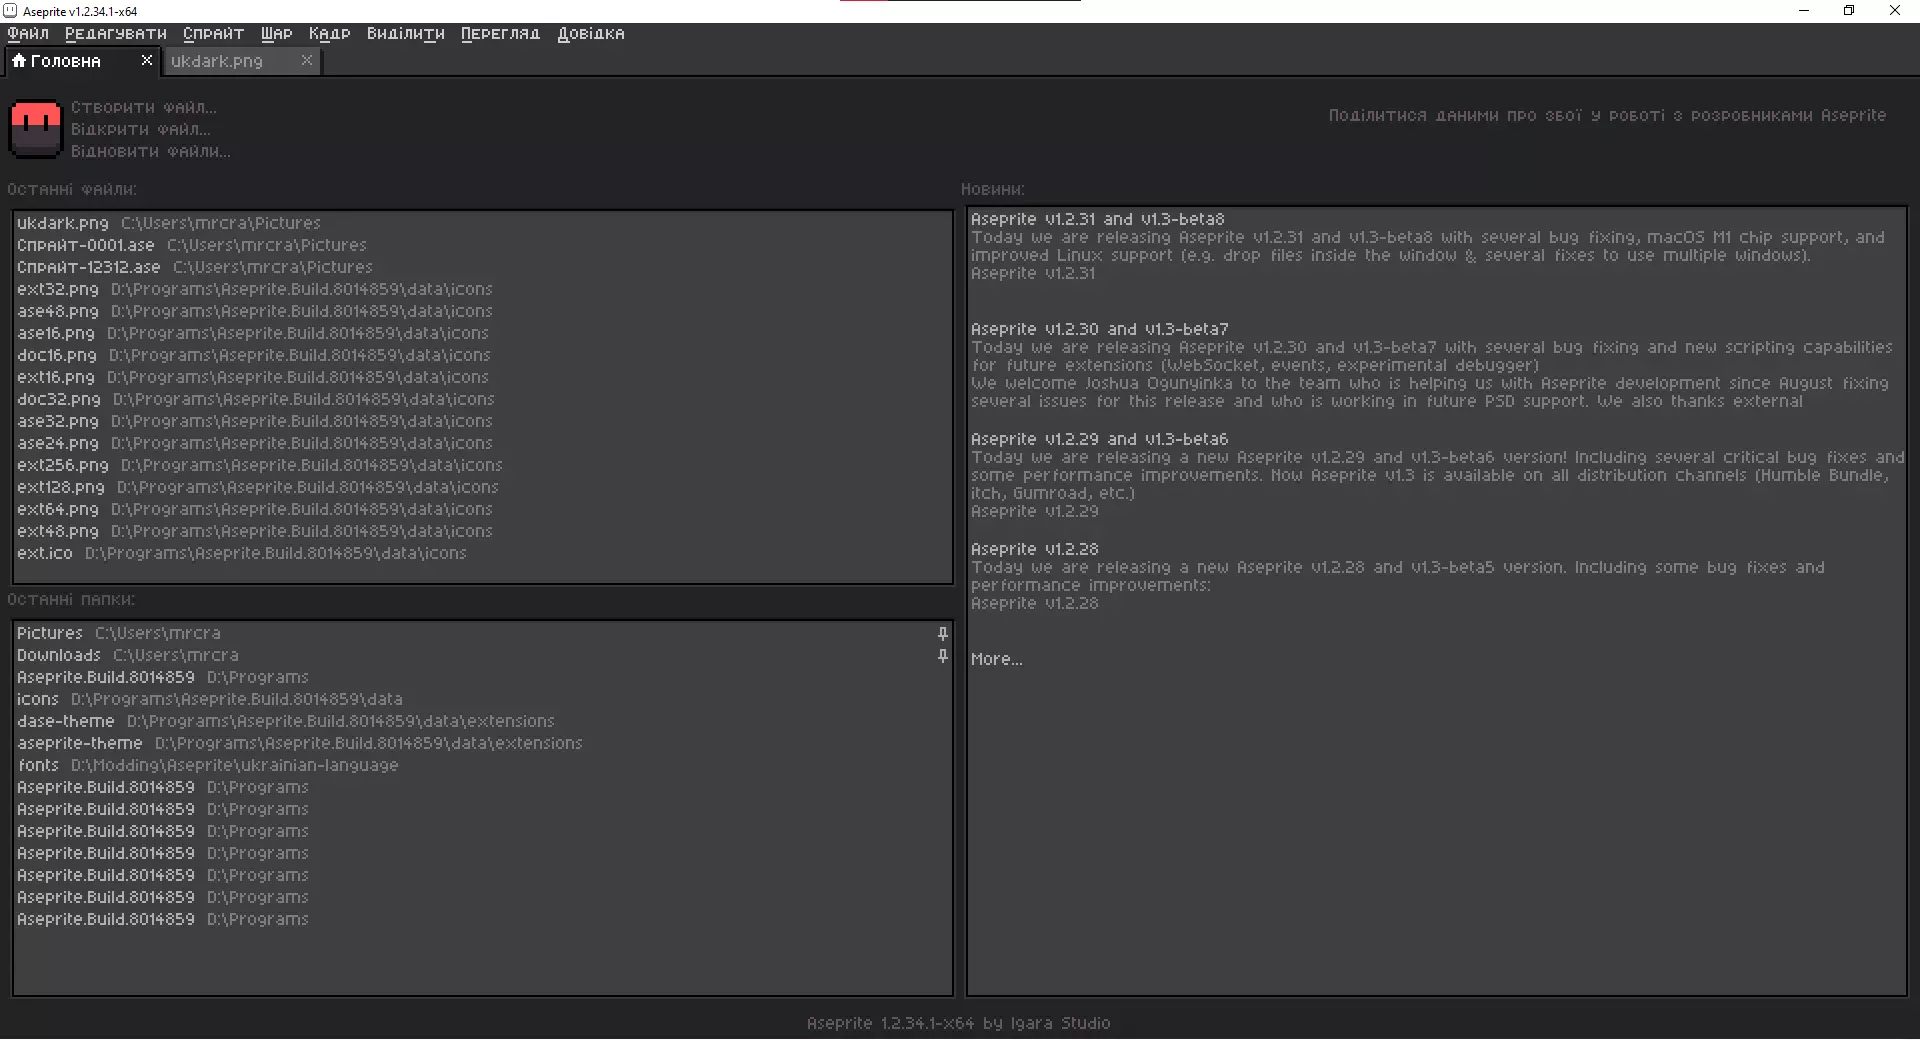The image size is (1920, 1040).
Task: Open the Кадр menu
Action: (330, 34)
